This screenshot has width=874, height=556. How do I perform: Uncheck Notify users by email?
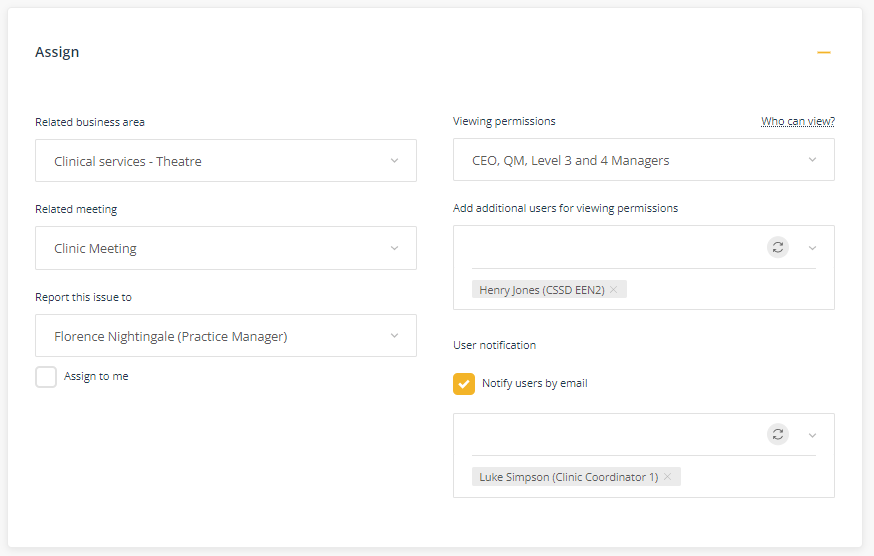(464, 384)
